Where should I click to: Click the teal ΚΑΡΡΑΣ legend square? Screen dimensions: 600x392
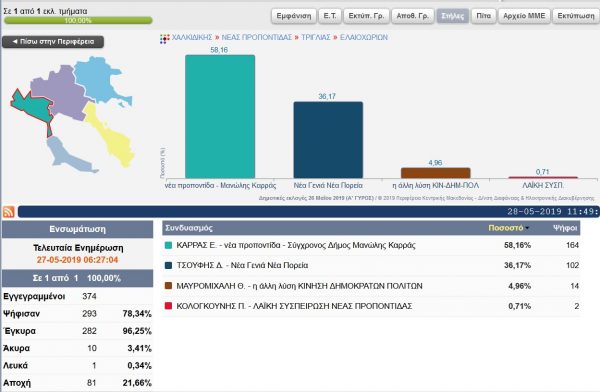point(168,245)
